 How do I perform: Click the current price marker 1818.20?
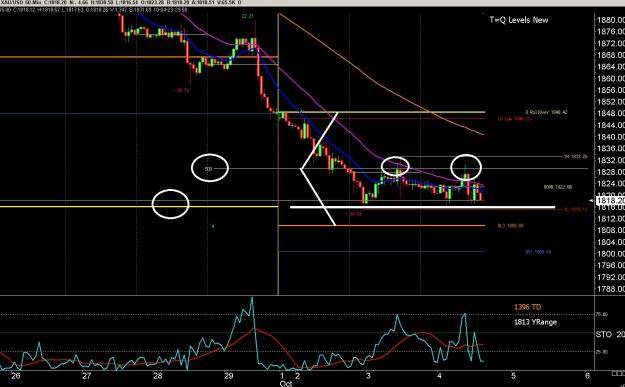pos(611,201)
